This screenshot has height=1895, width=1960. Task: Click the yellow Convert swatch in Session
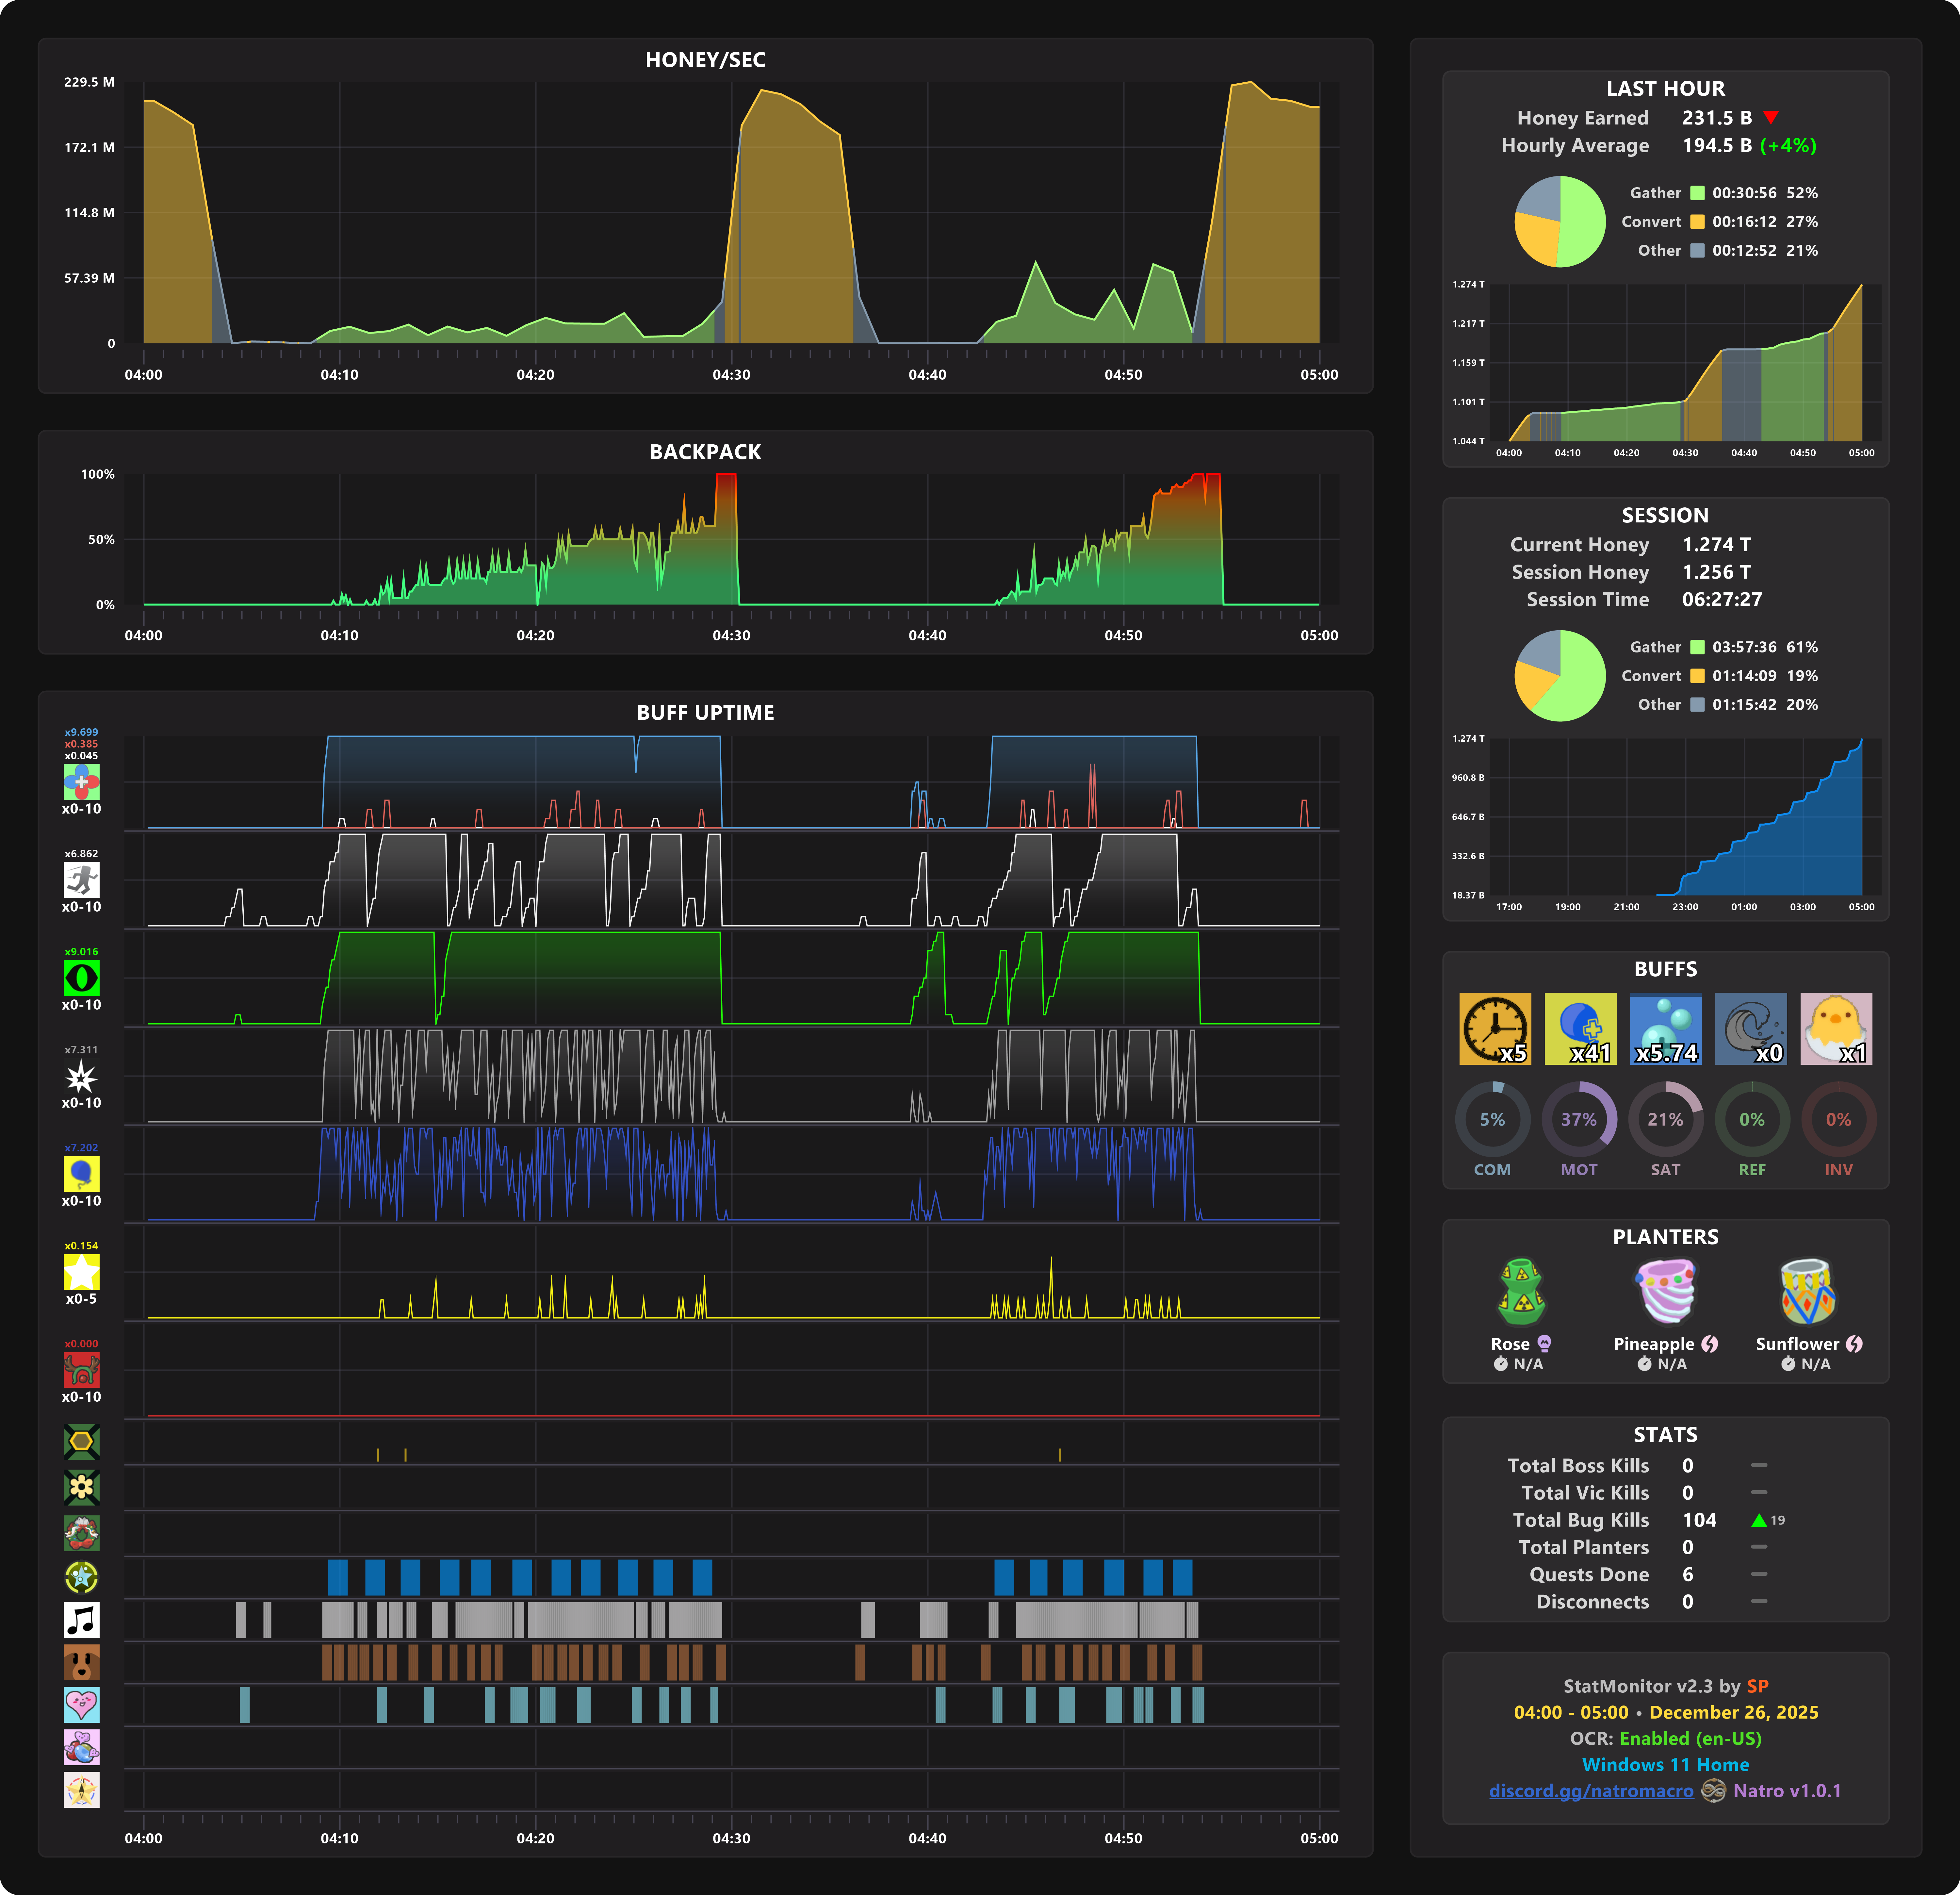[x=1697, y=676]
